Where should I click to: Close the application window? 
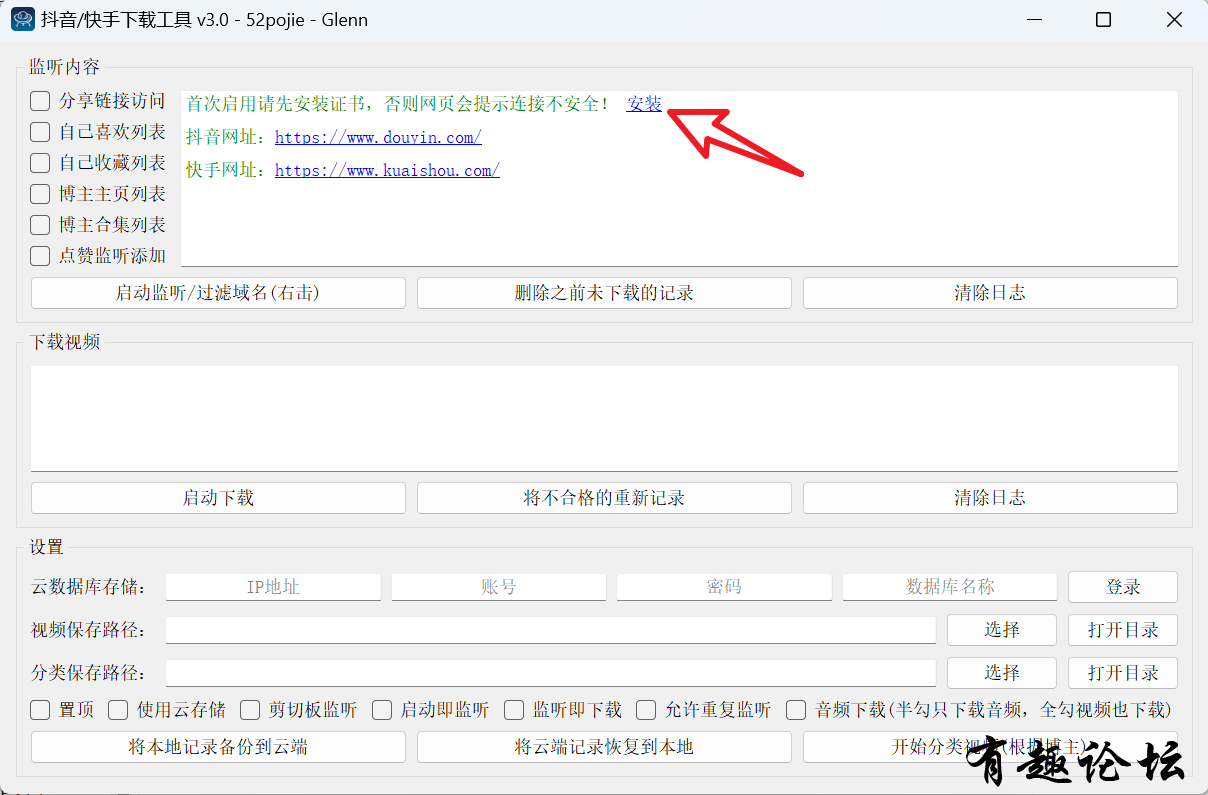[x=1175, y=20]
